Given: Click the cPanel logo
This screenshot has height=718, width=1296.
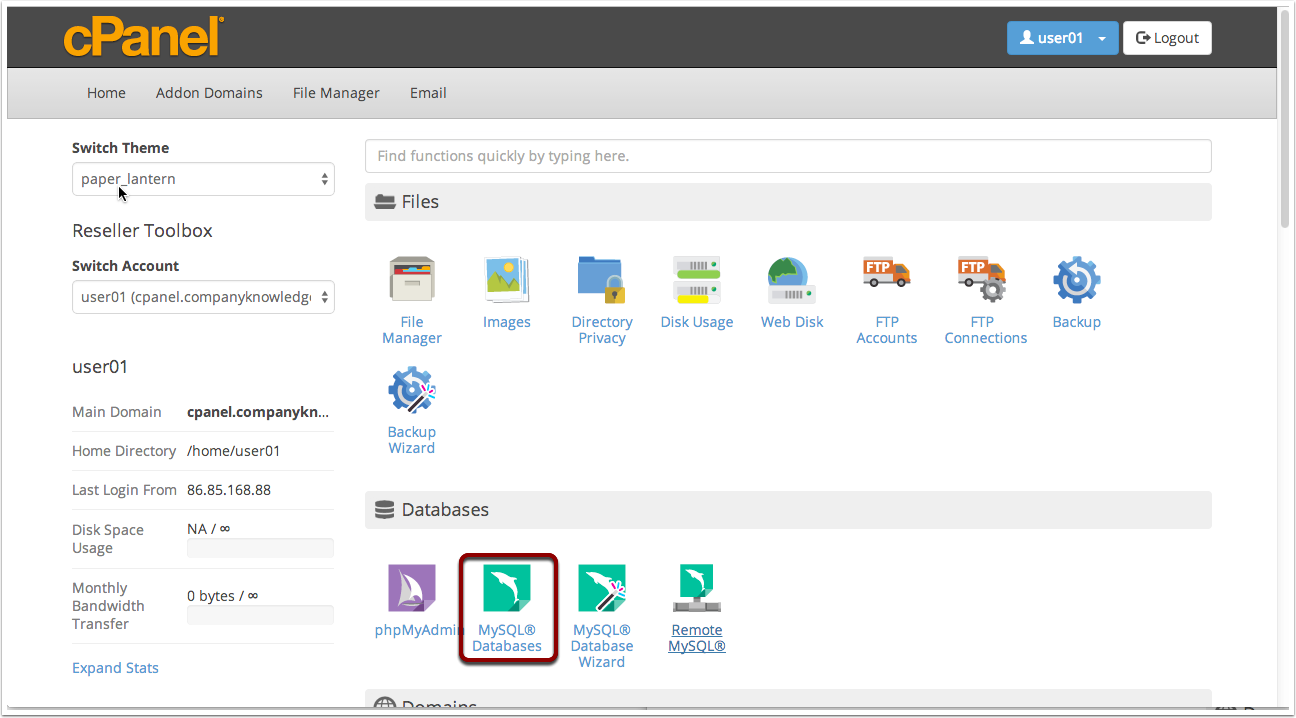Looking at the screenshot, I should pos(143,37).
